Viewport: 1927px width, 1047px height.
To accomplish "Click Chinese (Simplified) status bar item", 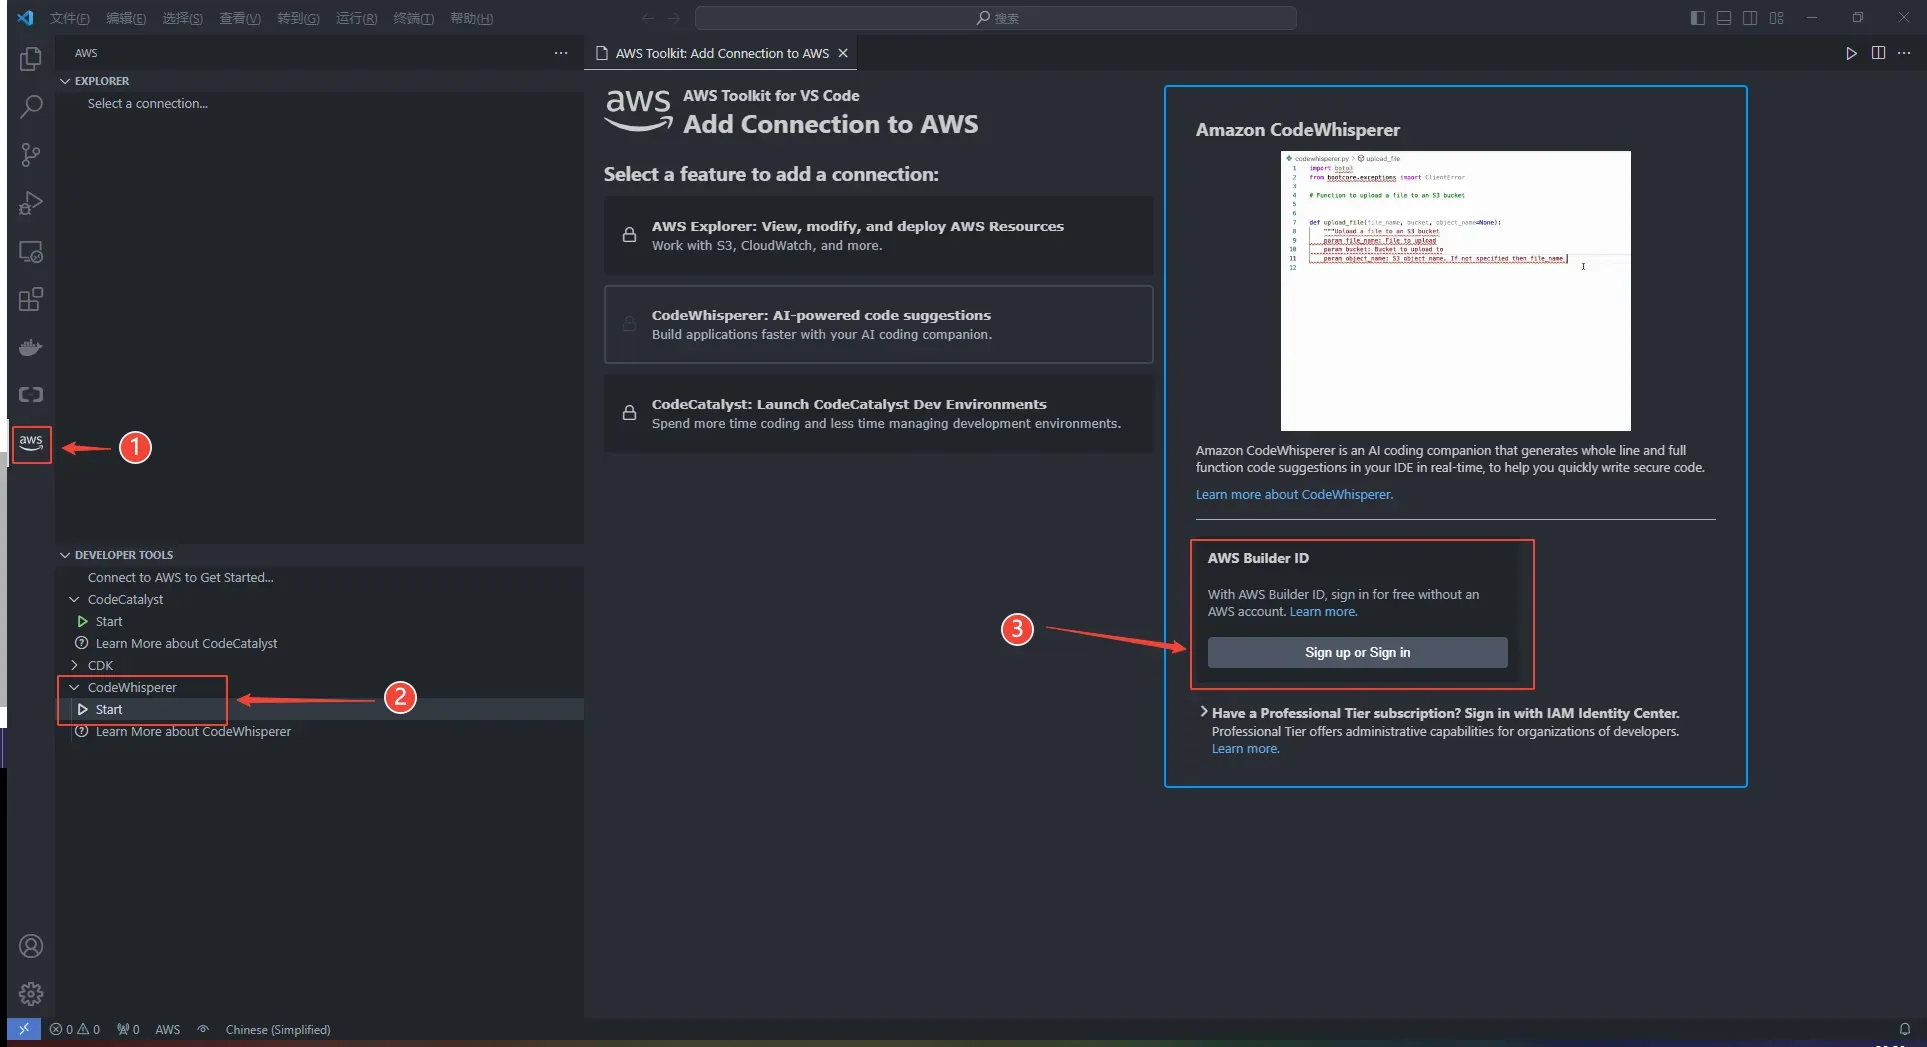I will coord(278,1029).
